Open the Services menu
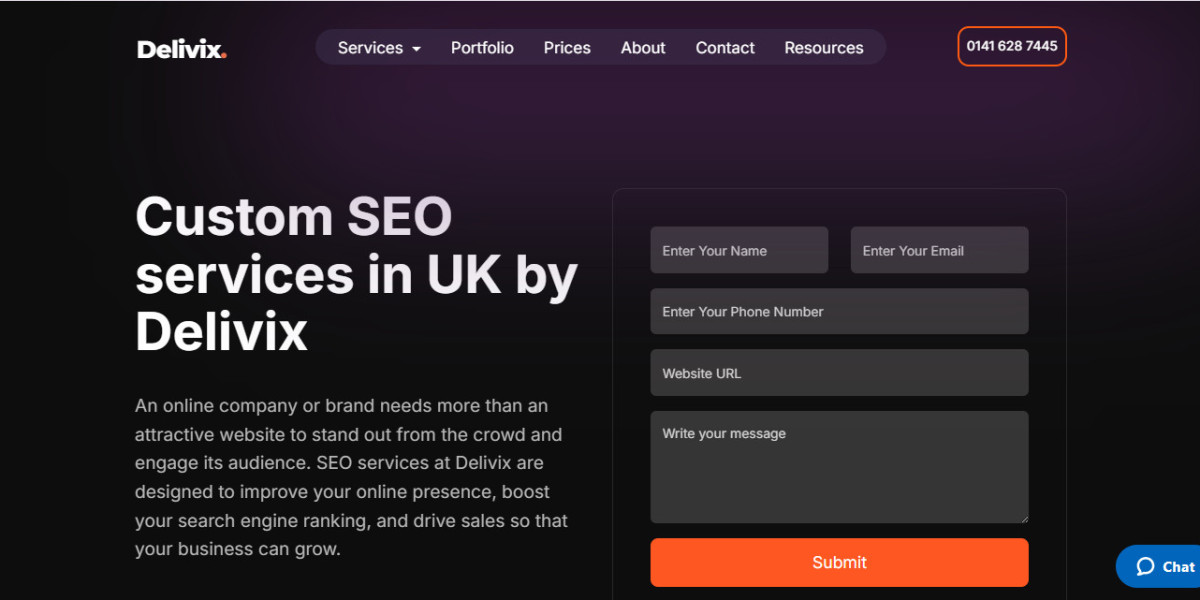The height and width of the screenshot is (600, 1200). coord(370,48)
